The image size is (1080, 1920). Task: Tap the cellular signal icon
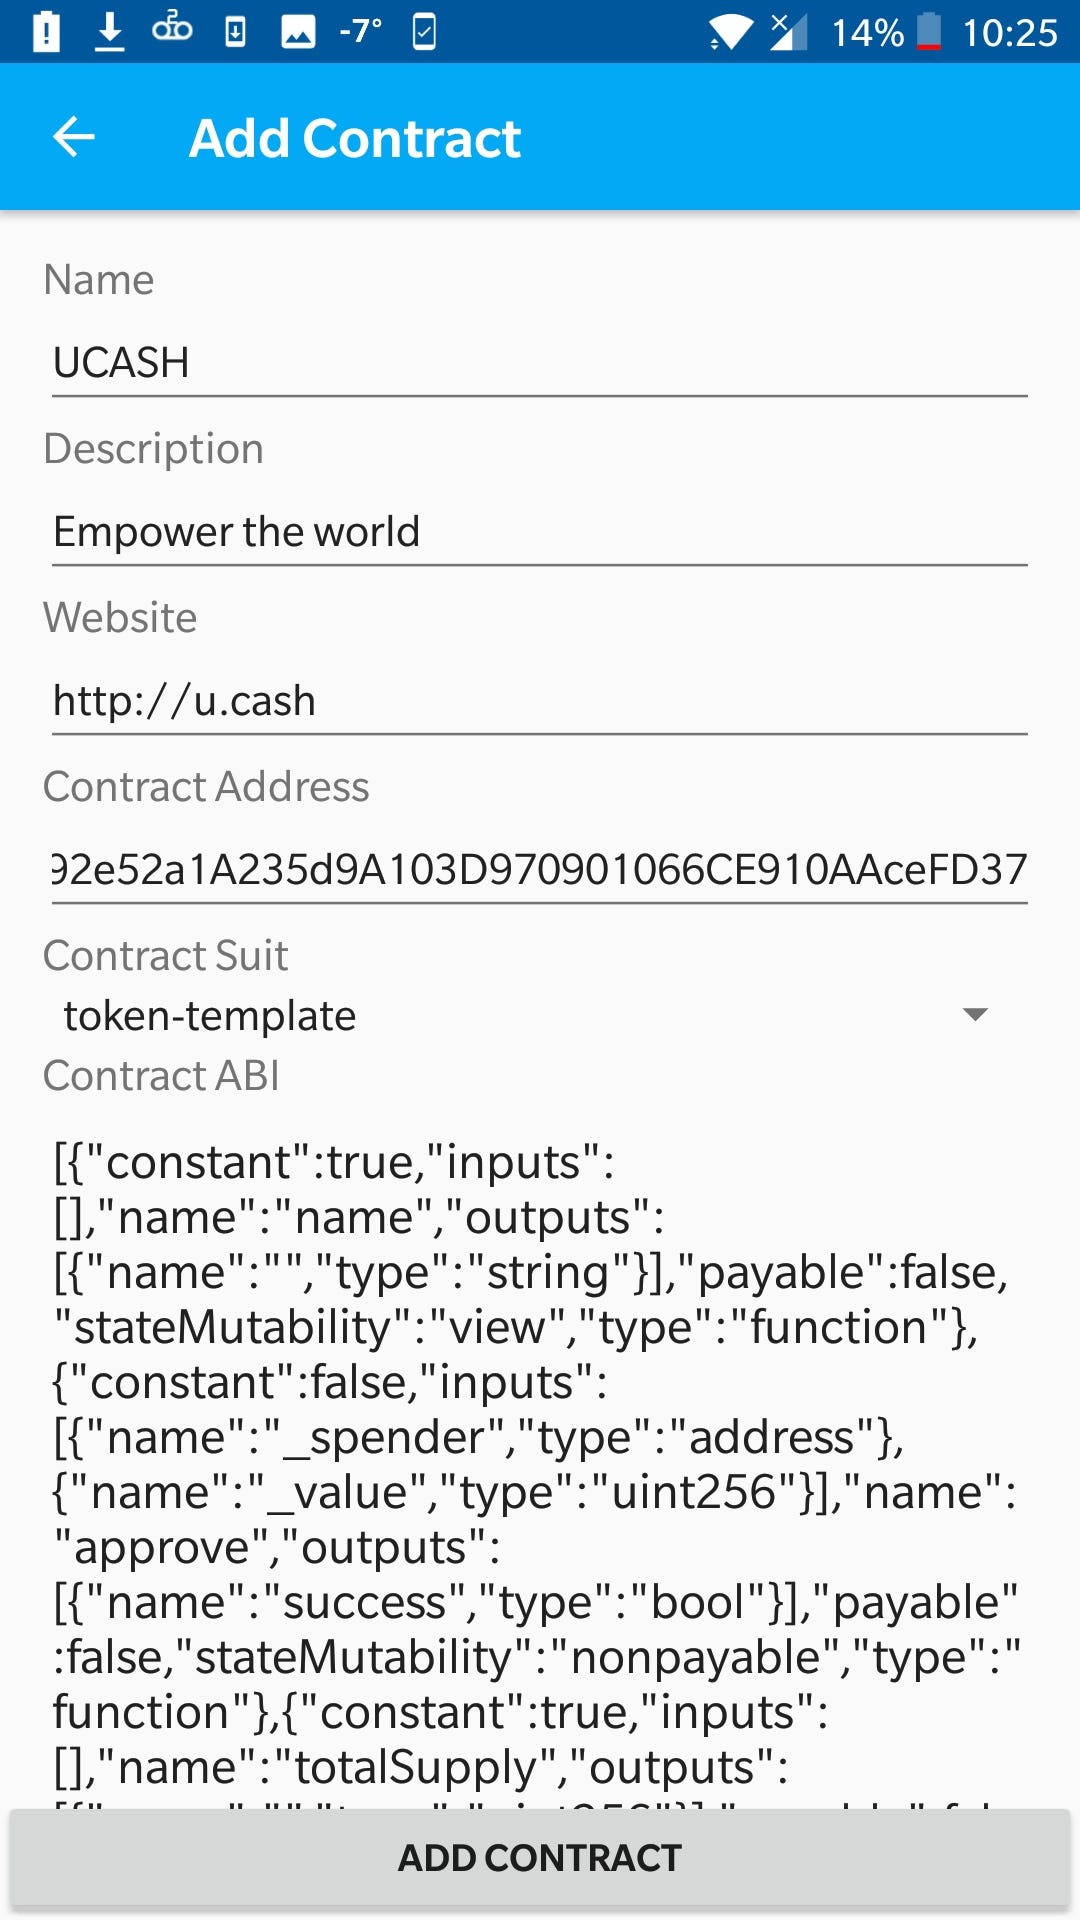tap(788, 32)
